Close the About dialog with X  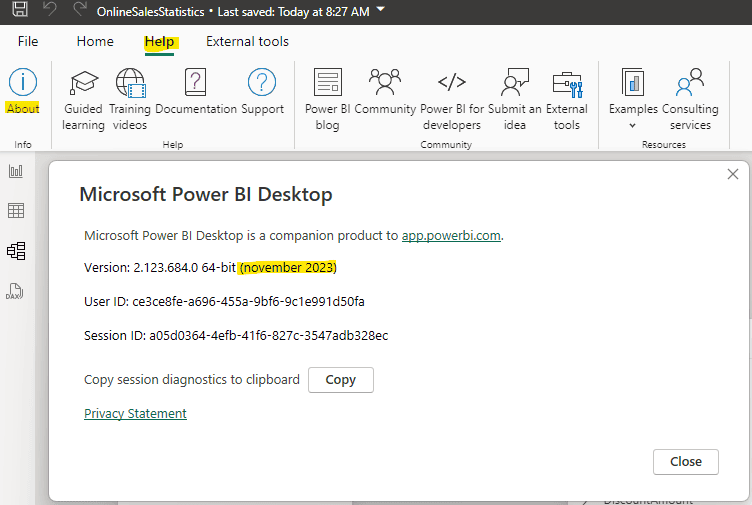click(732, 174)
